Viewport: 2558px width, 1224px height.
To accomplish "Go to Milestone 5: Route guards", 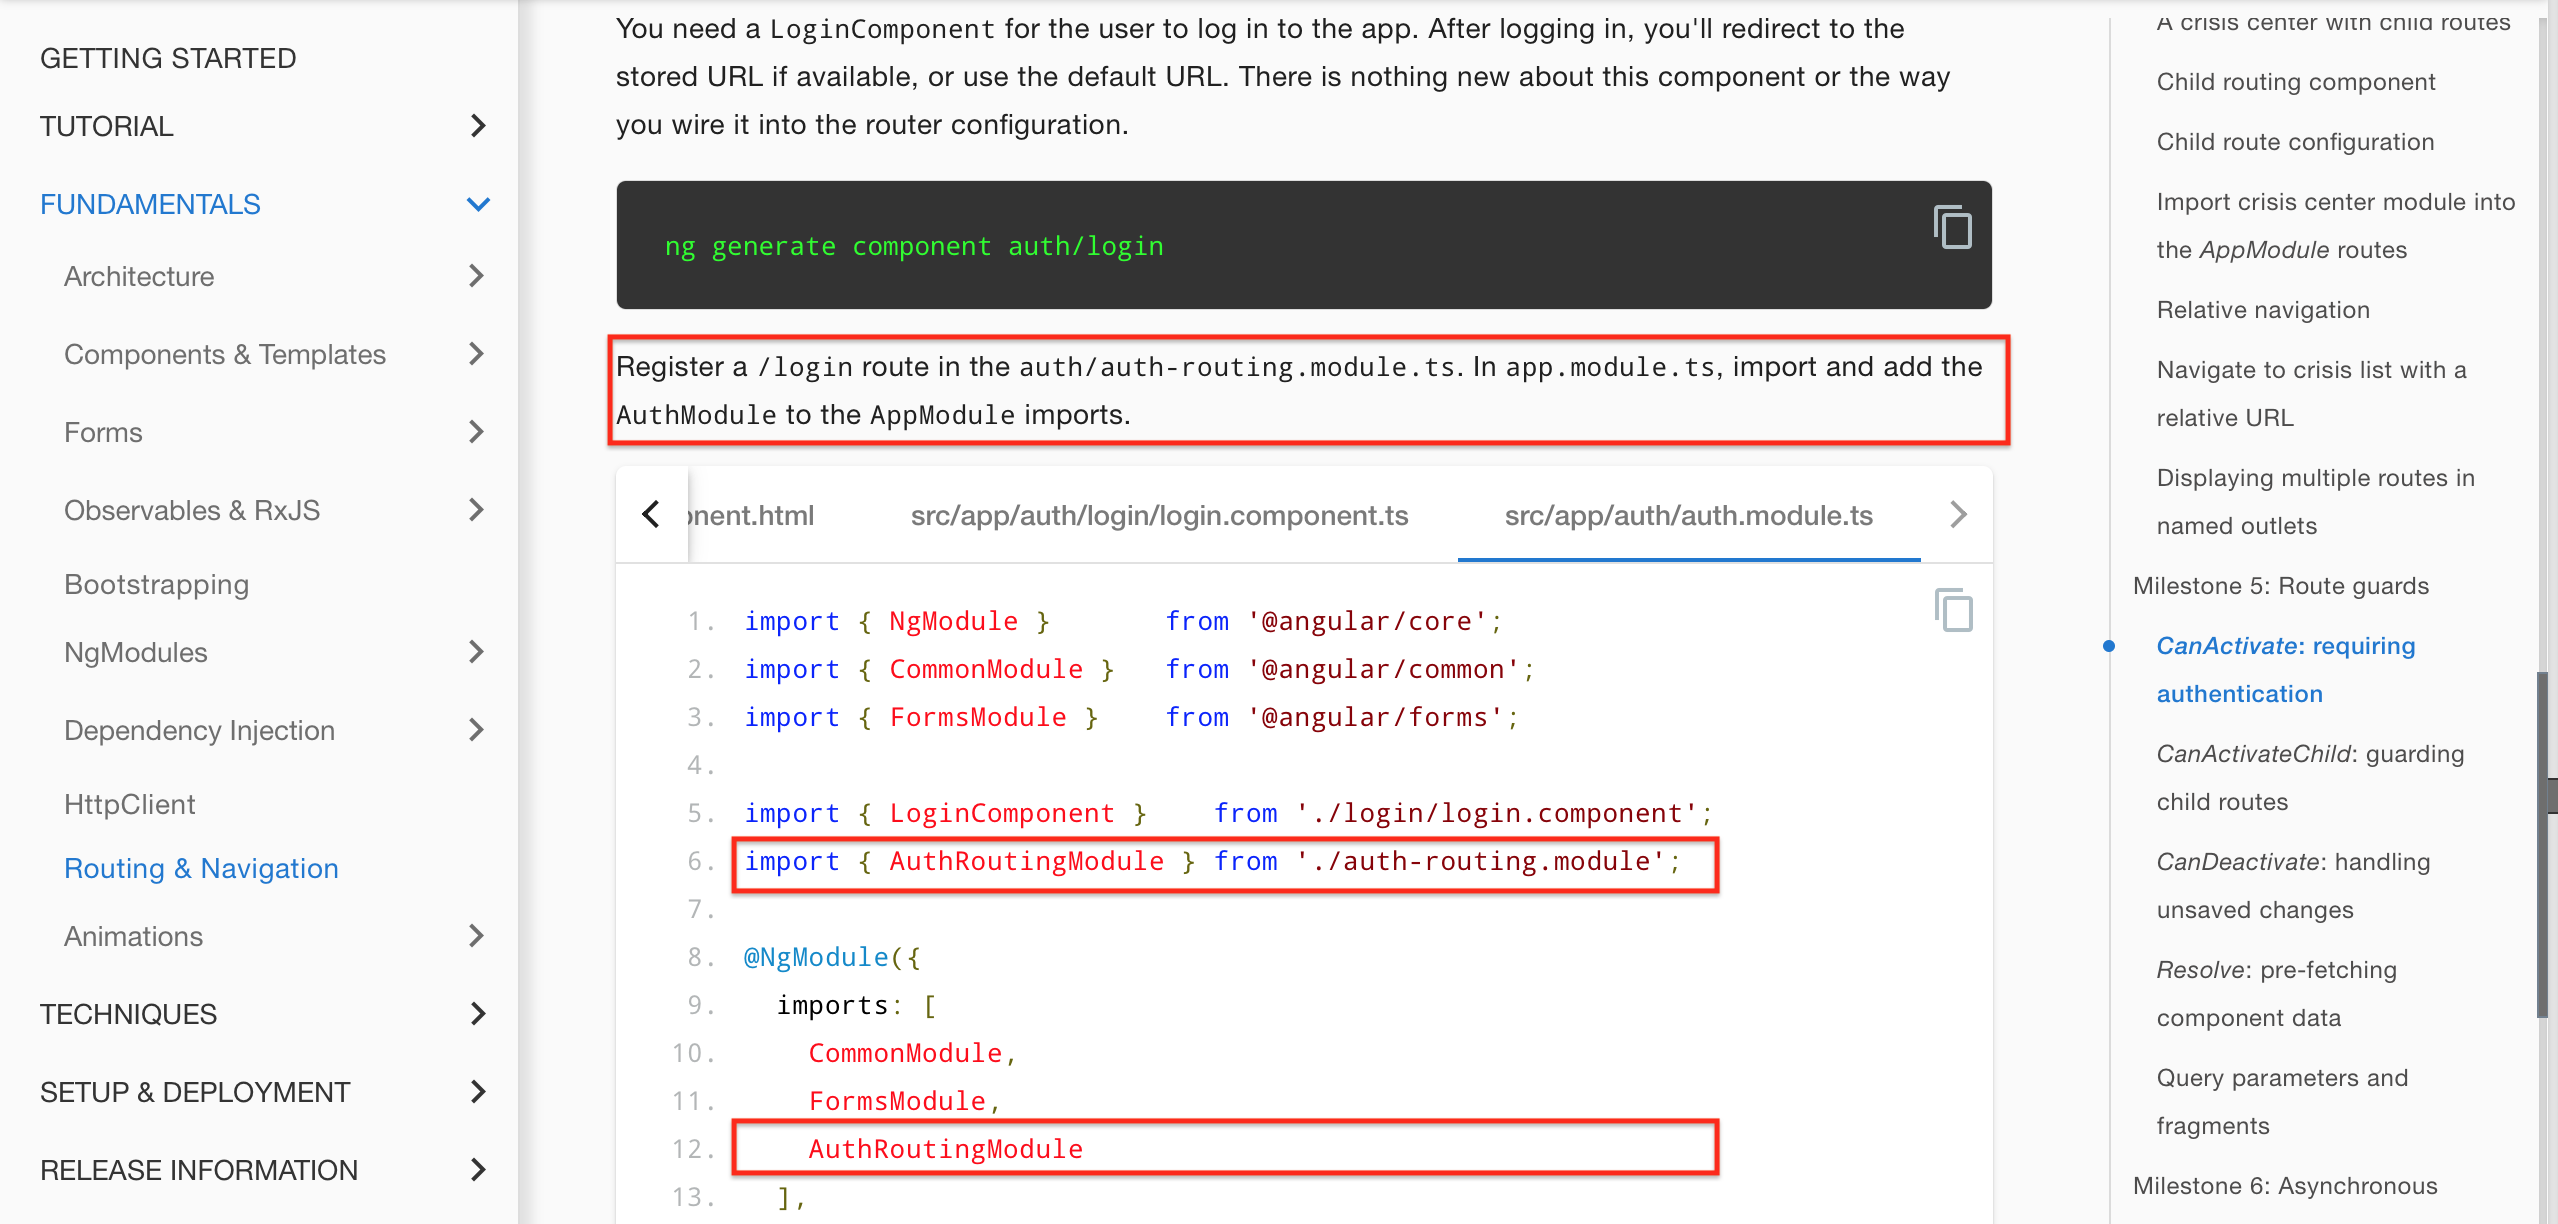I will coord(2281,585).
